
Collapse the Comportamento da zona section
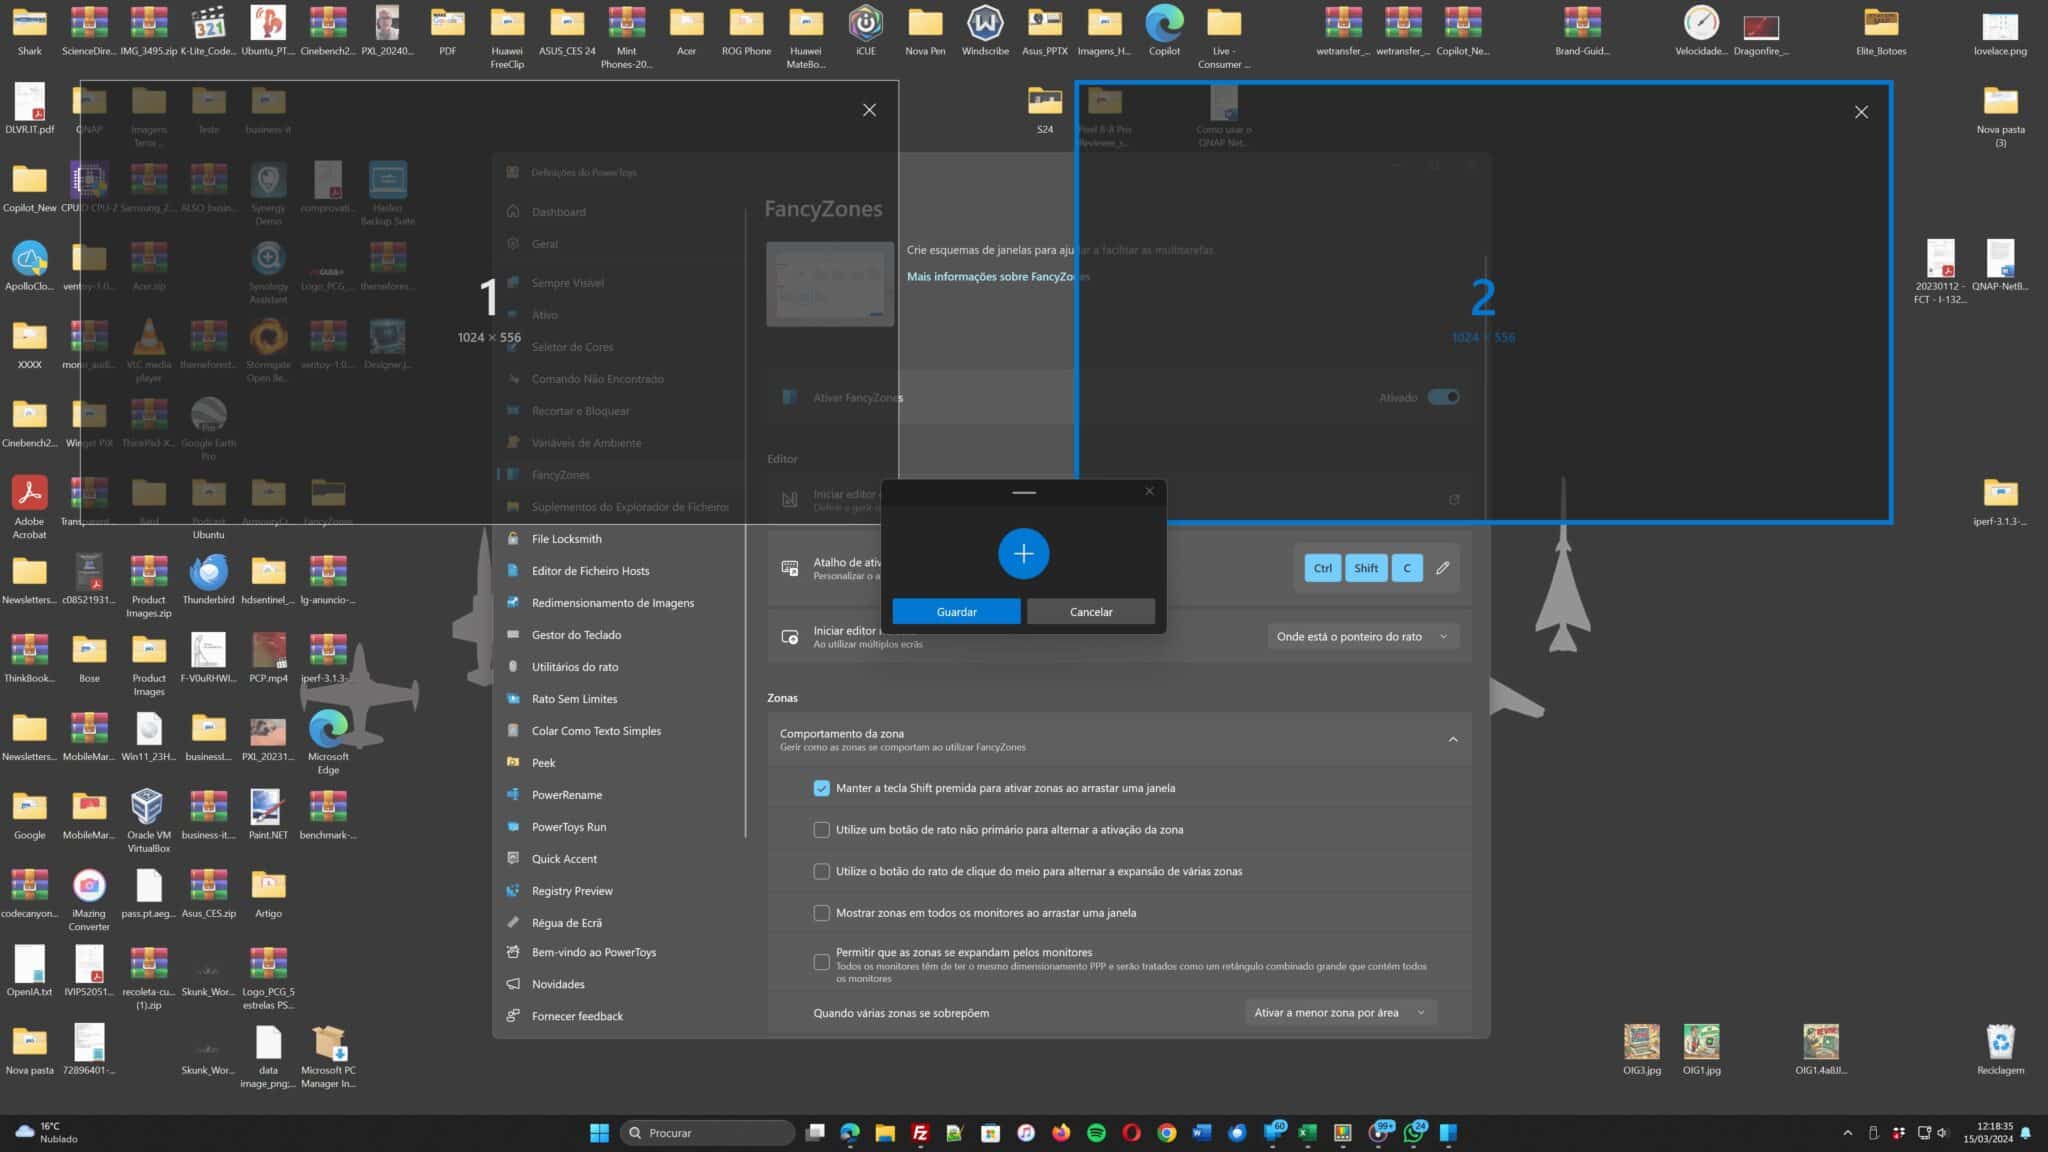pos(1452,740)
